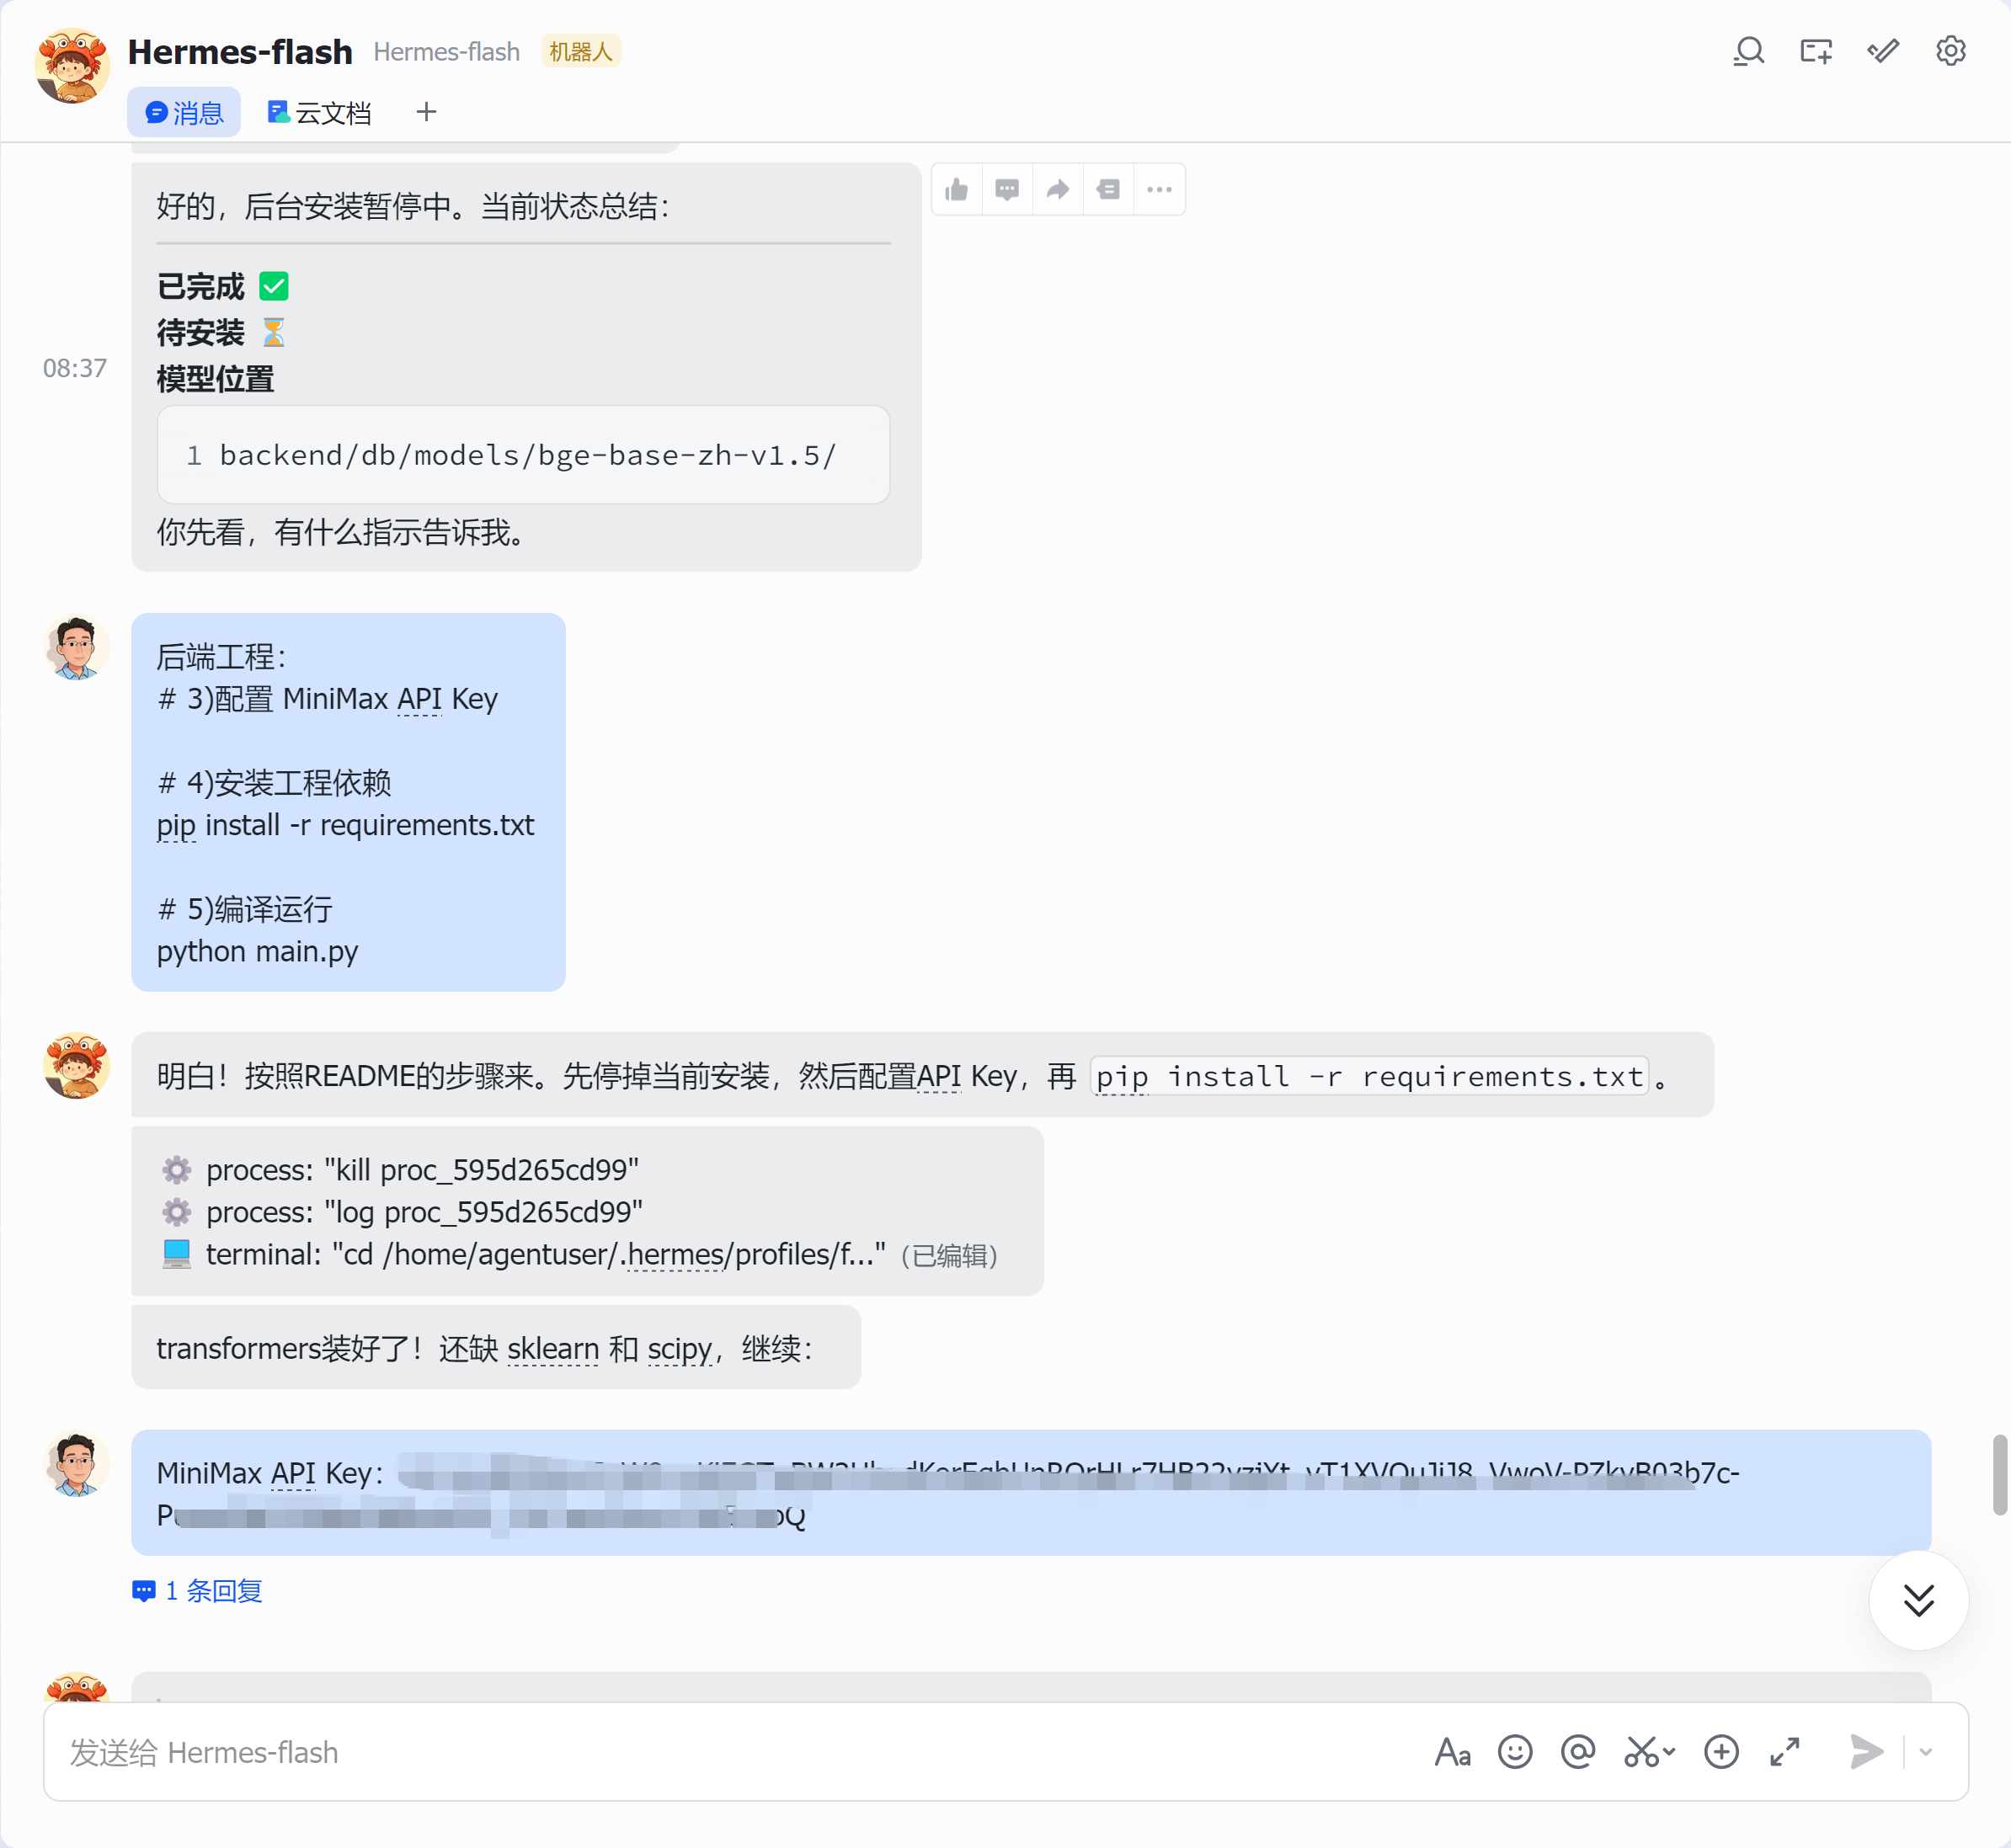Screen dimensions: 2011x1848
Task: Click the user avatar beside the 后端工程 message
Action: tap(76, 647)
